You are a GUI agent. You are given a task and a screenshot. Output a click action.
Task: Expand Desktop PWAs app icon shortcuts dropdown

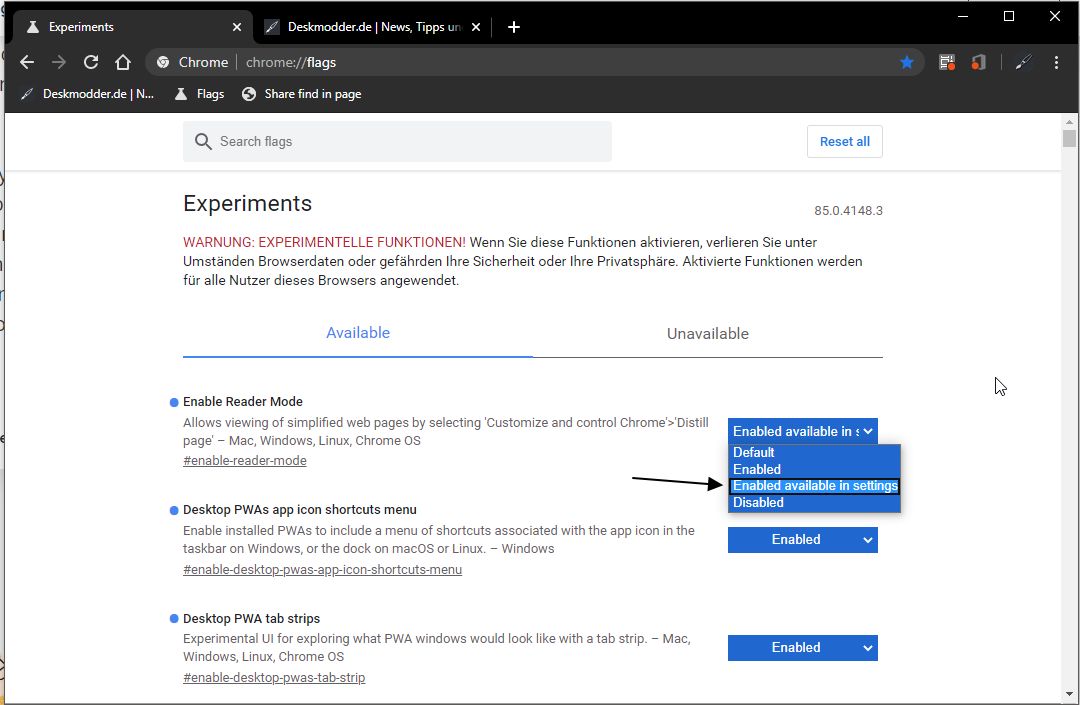[802, 540]
